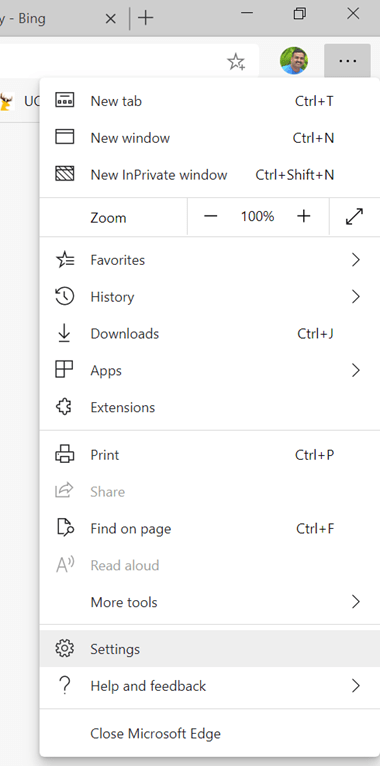Expand the History submenu chevron
380x766 pixels.
[356, 297]
